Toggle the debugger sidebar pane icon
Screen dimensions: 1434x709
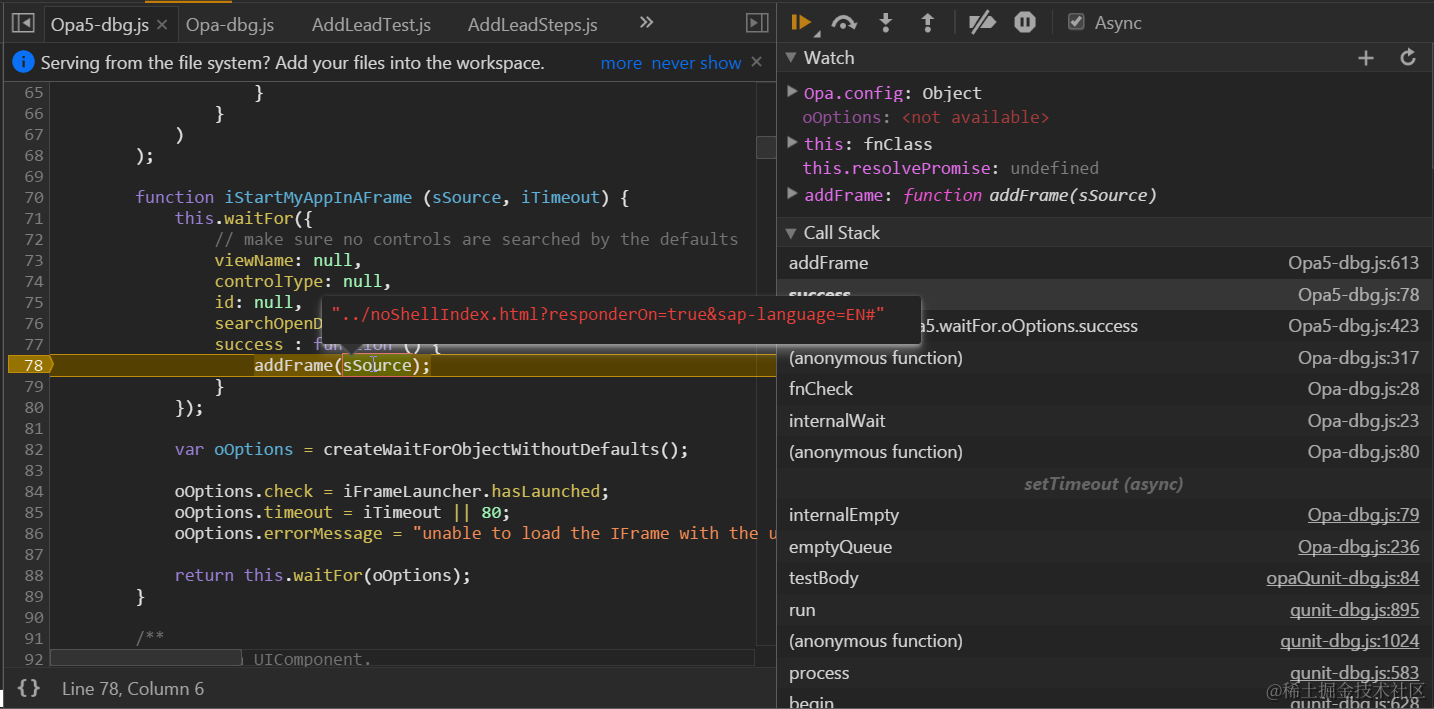pos(757,23)
